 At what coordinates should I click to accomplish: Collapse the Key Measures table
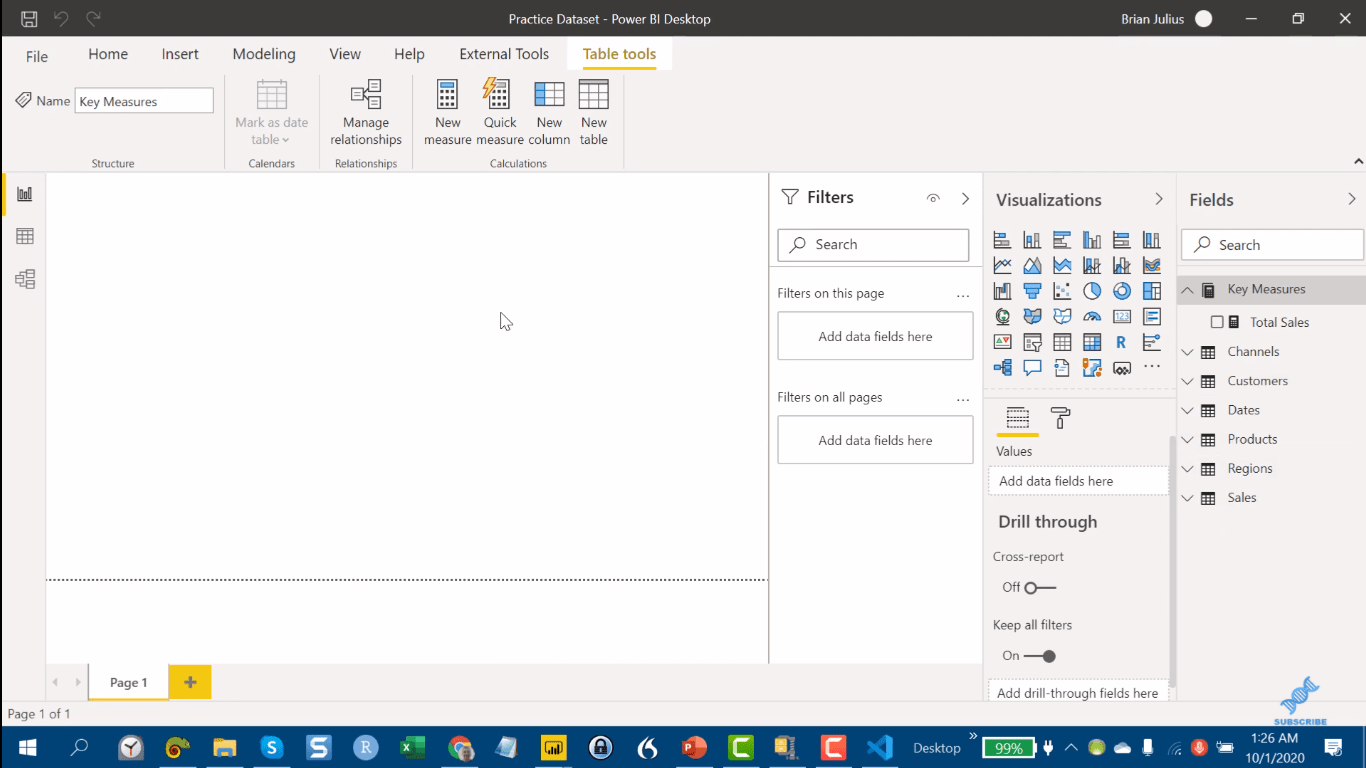[1188, 290]
